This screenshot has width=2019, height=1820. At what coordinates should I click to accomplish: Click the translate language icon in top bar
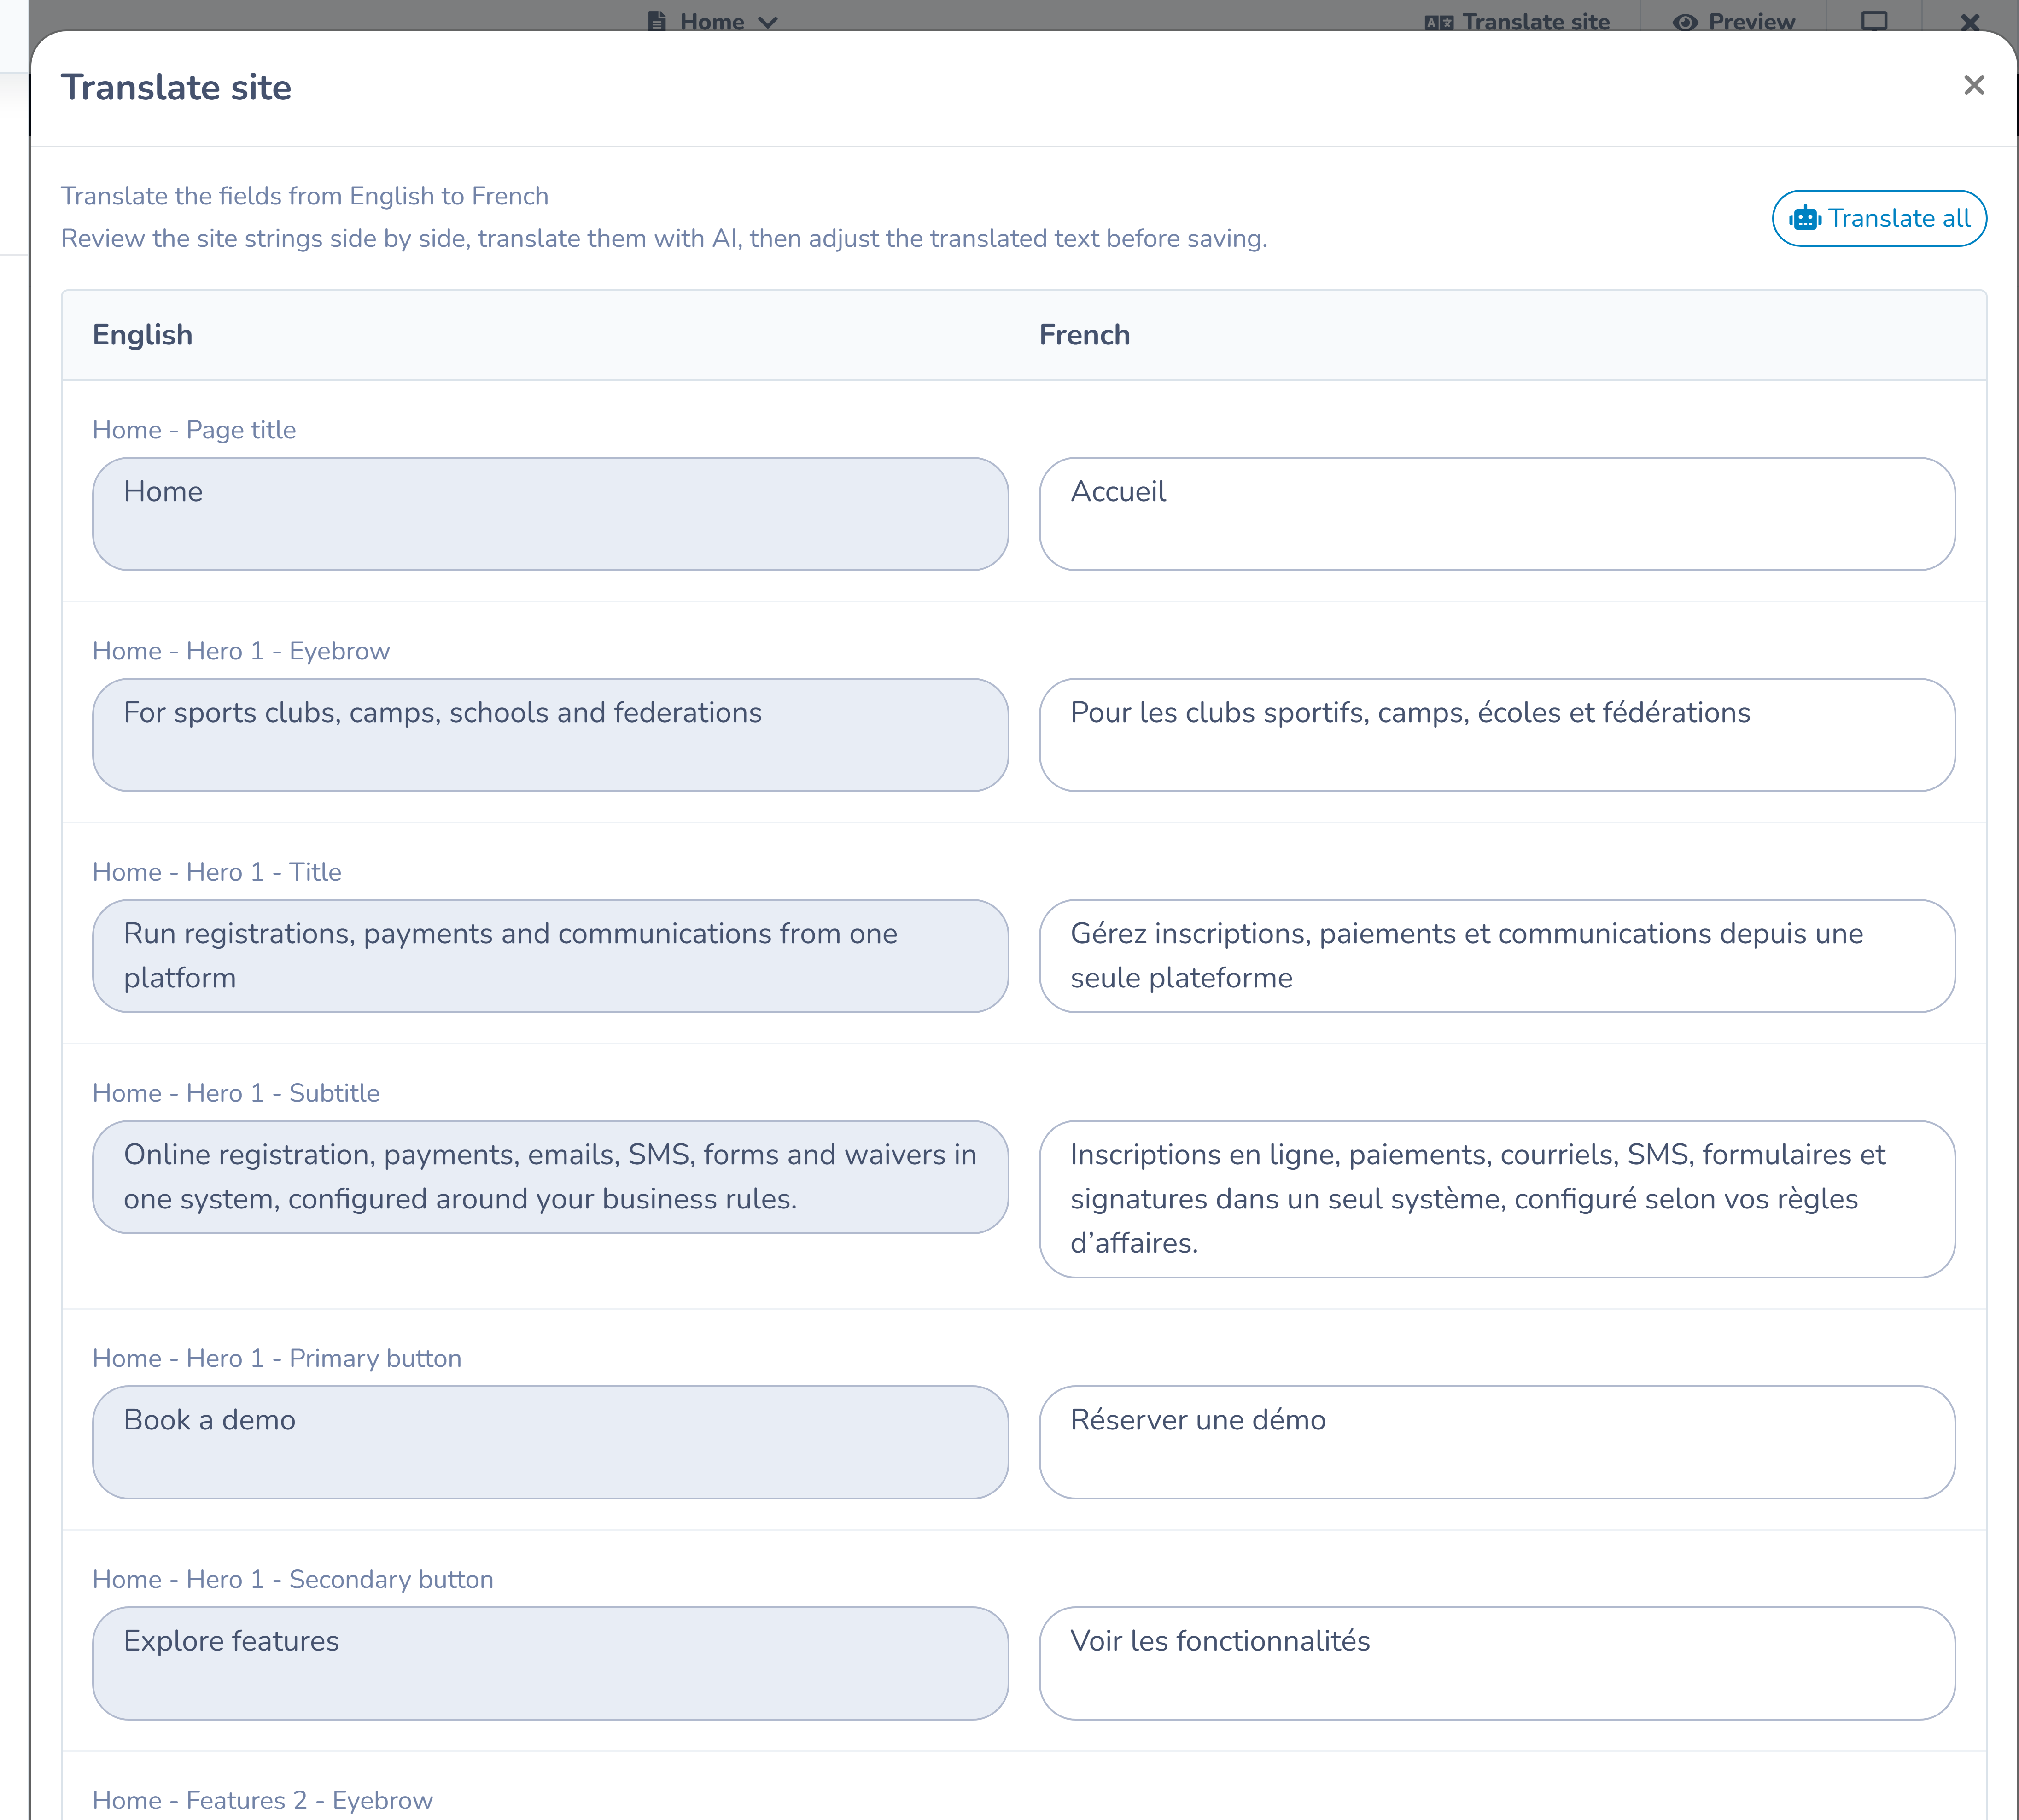[x=1439, y=22]
